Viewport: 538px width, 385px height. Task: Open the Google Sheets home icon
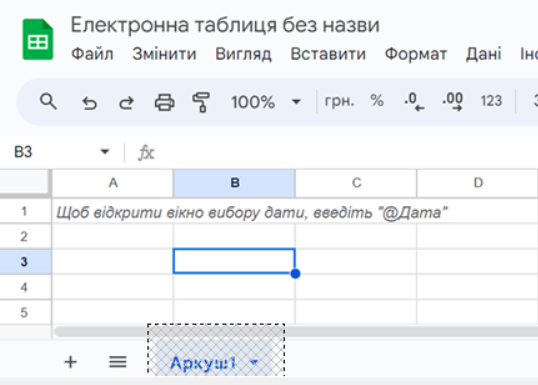[x=38, y=39]
